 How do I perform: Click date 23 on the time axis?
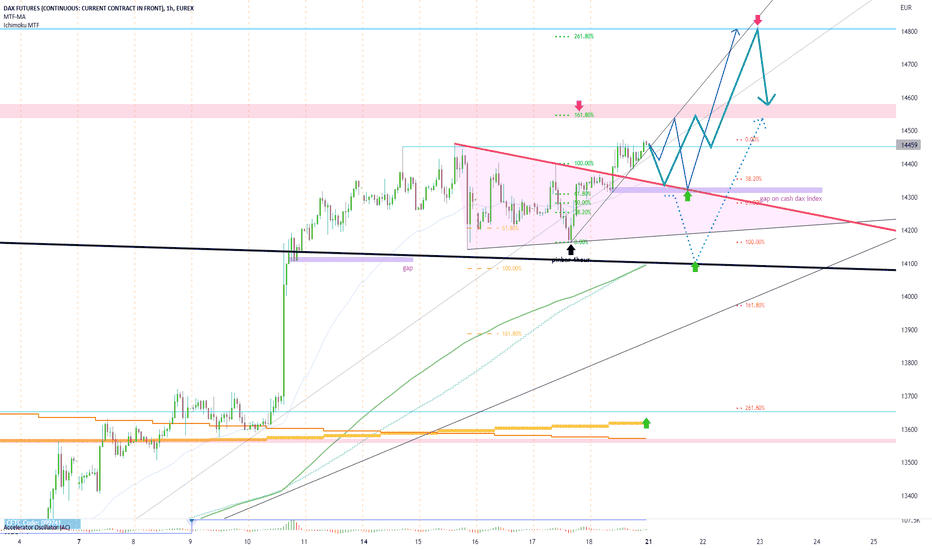760,542
